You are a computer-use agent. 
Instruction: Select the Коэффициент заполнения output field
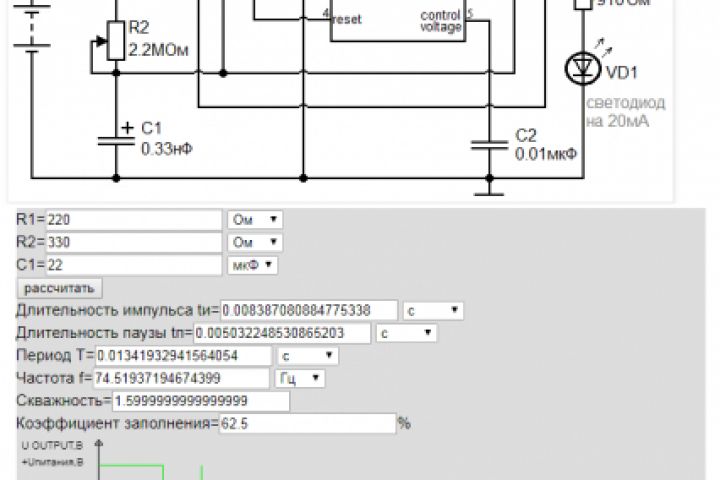[x=308, y=423]
